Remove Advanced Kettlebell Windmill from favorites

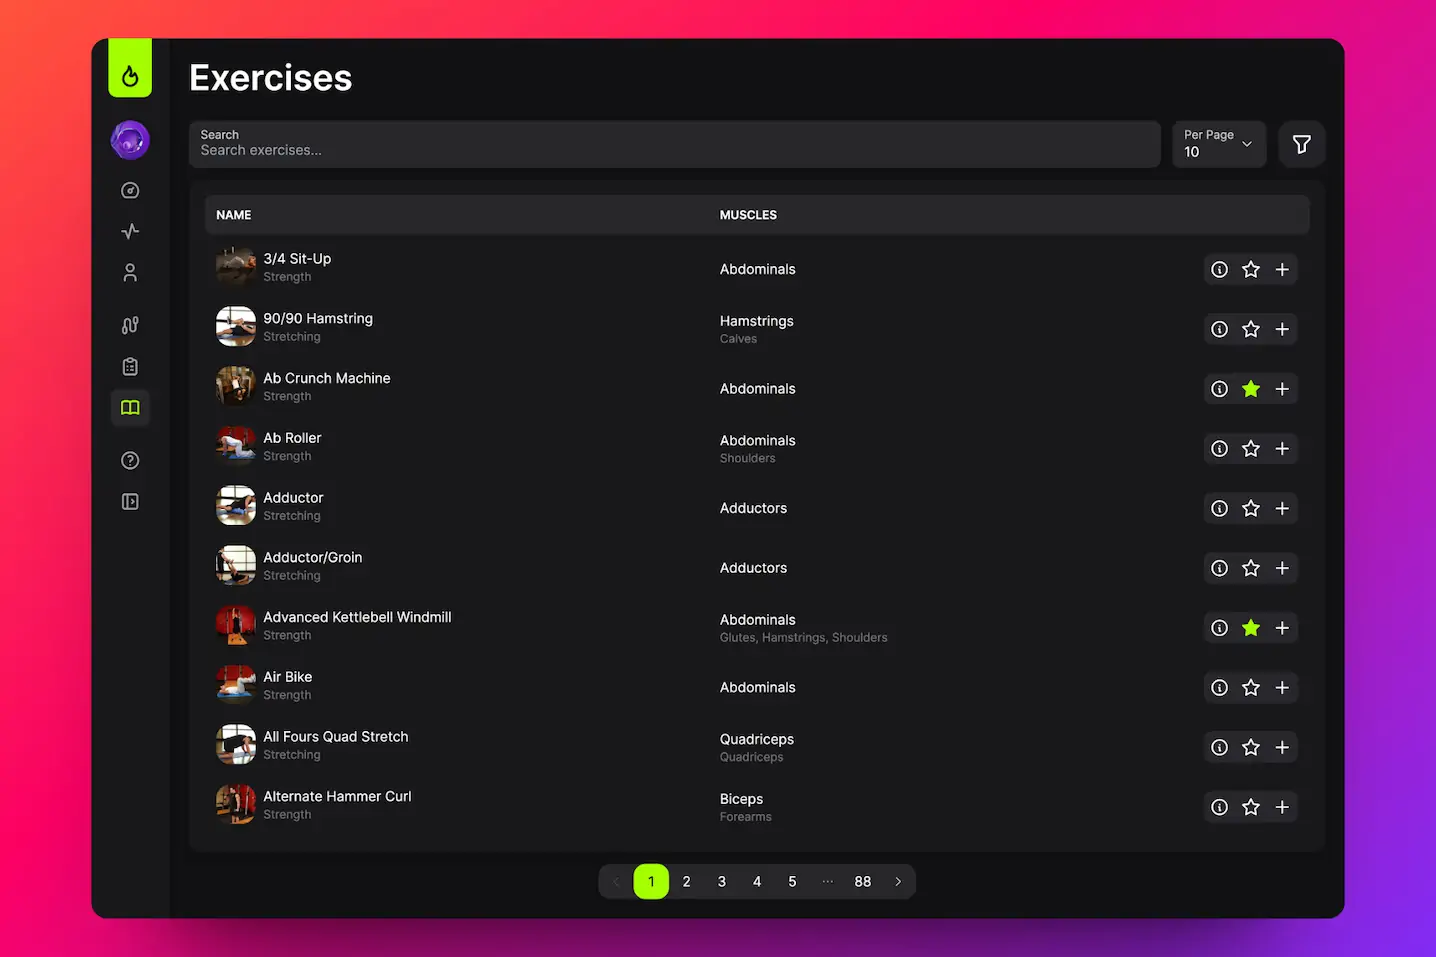click(1250, 628)
